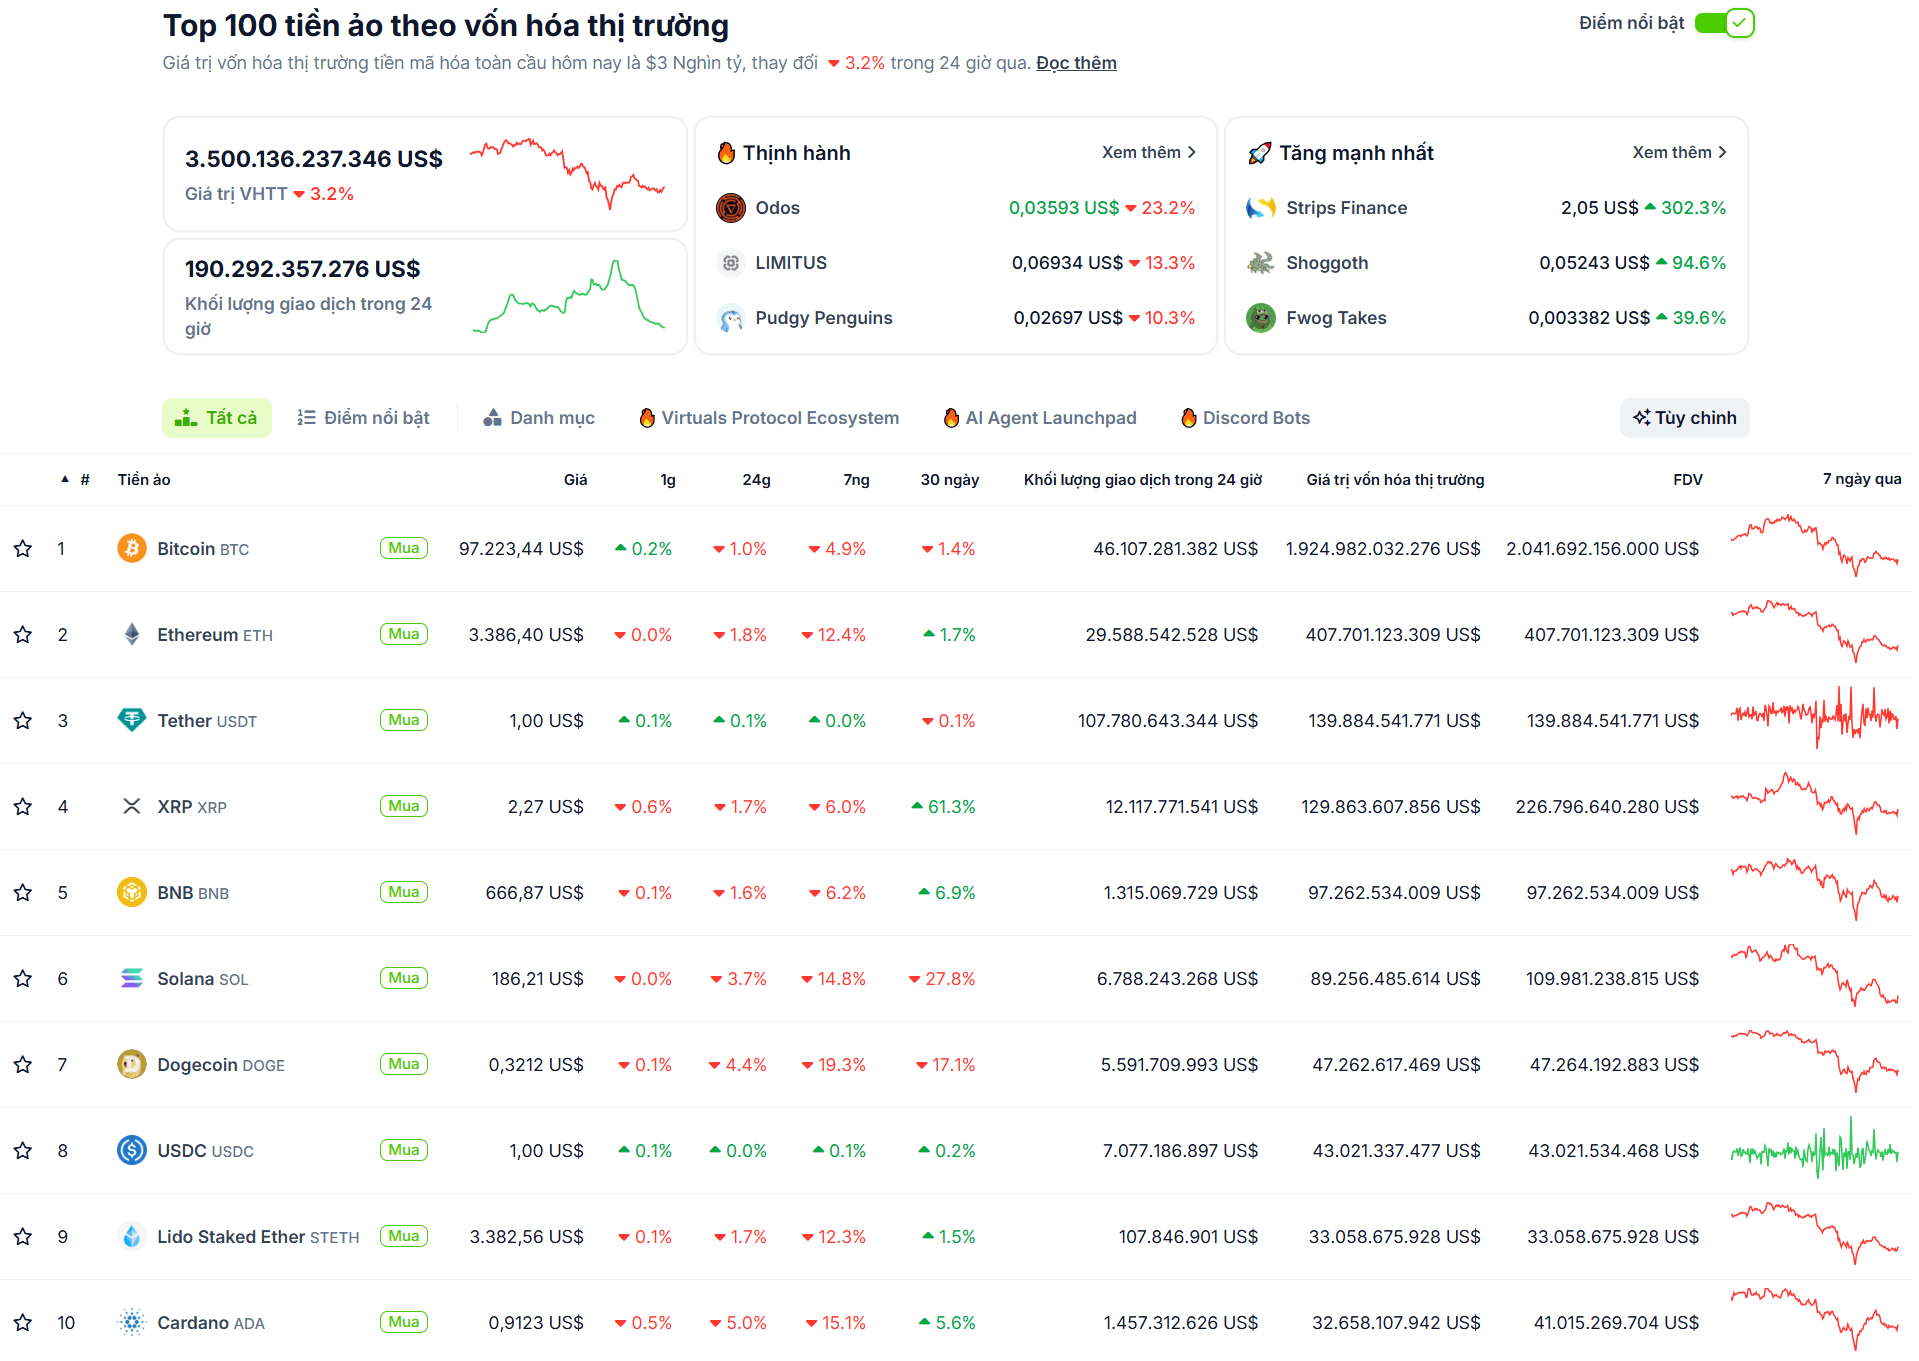Click the USDC coin logo
This screenshot has width=1919, height=1361.
pyautogui.click(x=132, y=1150)
